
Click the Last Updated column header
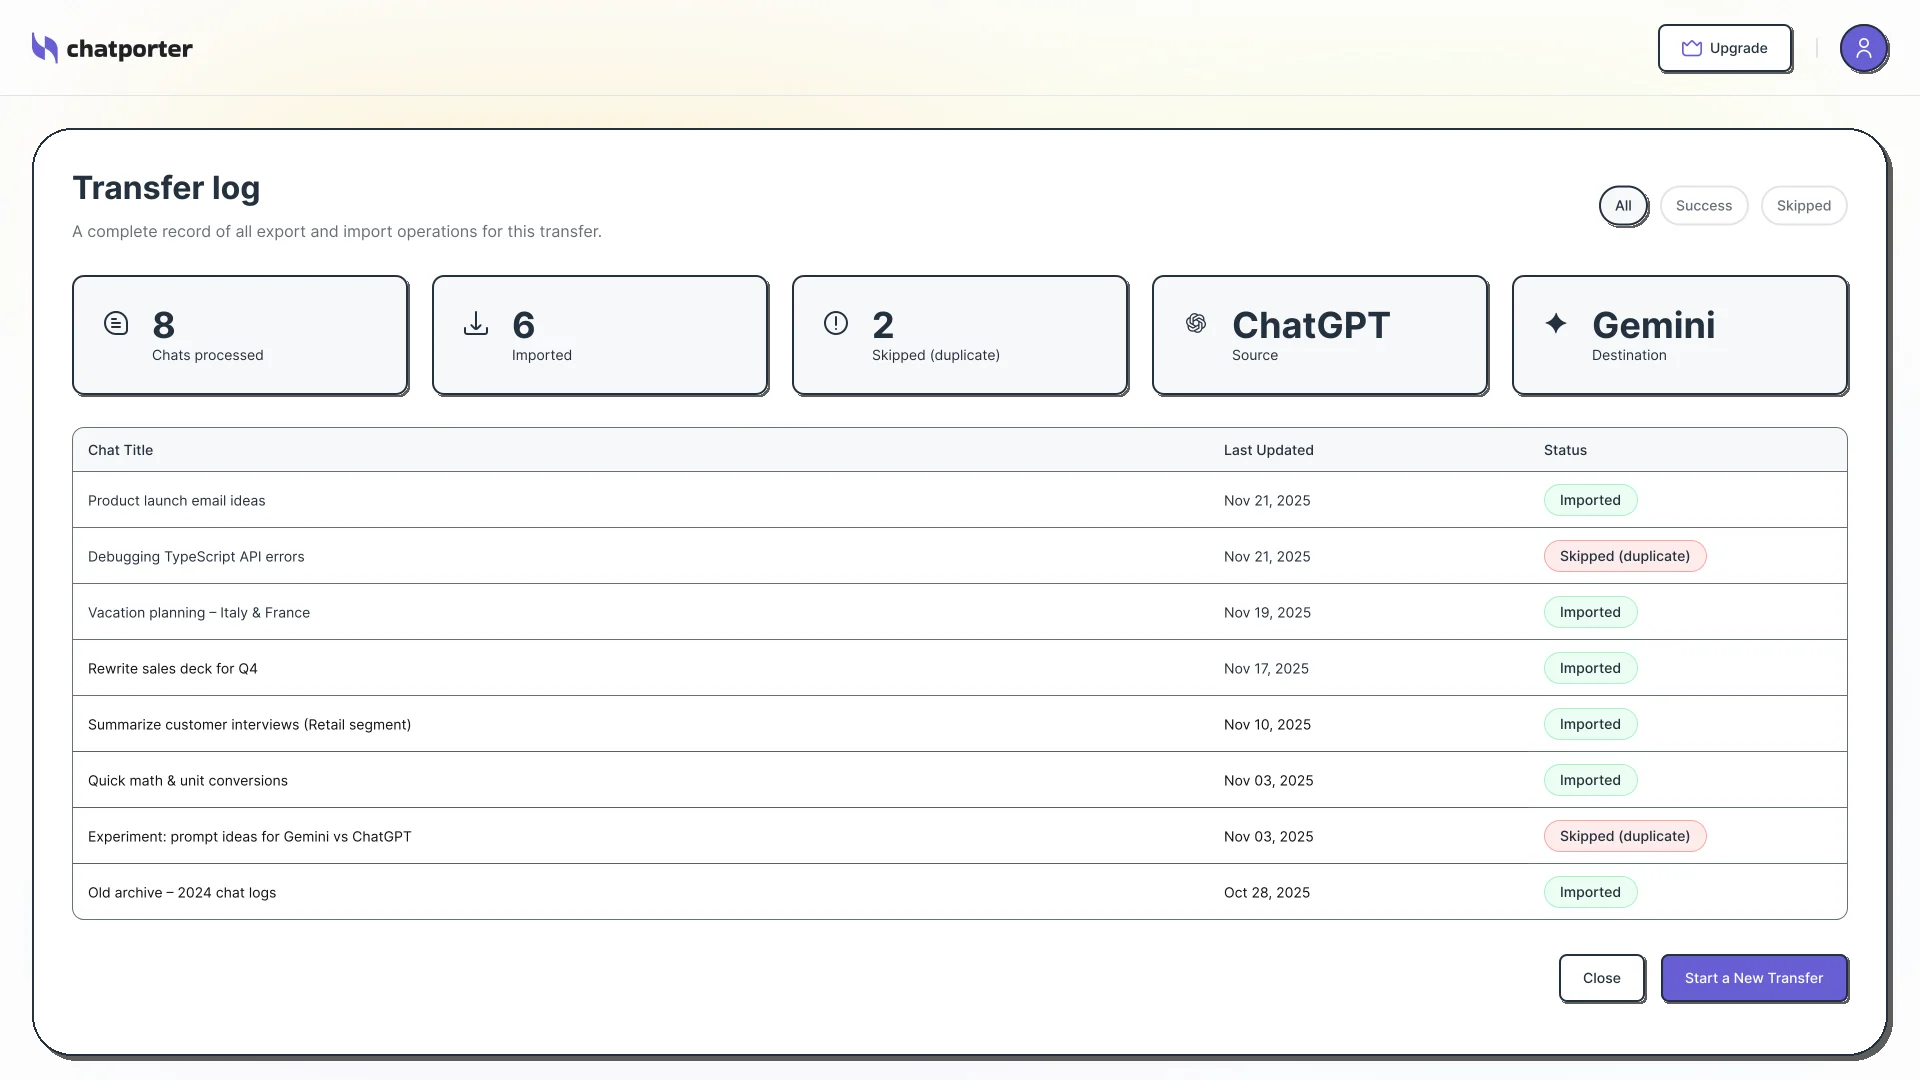(1268, 450)
